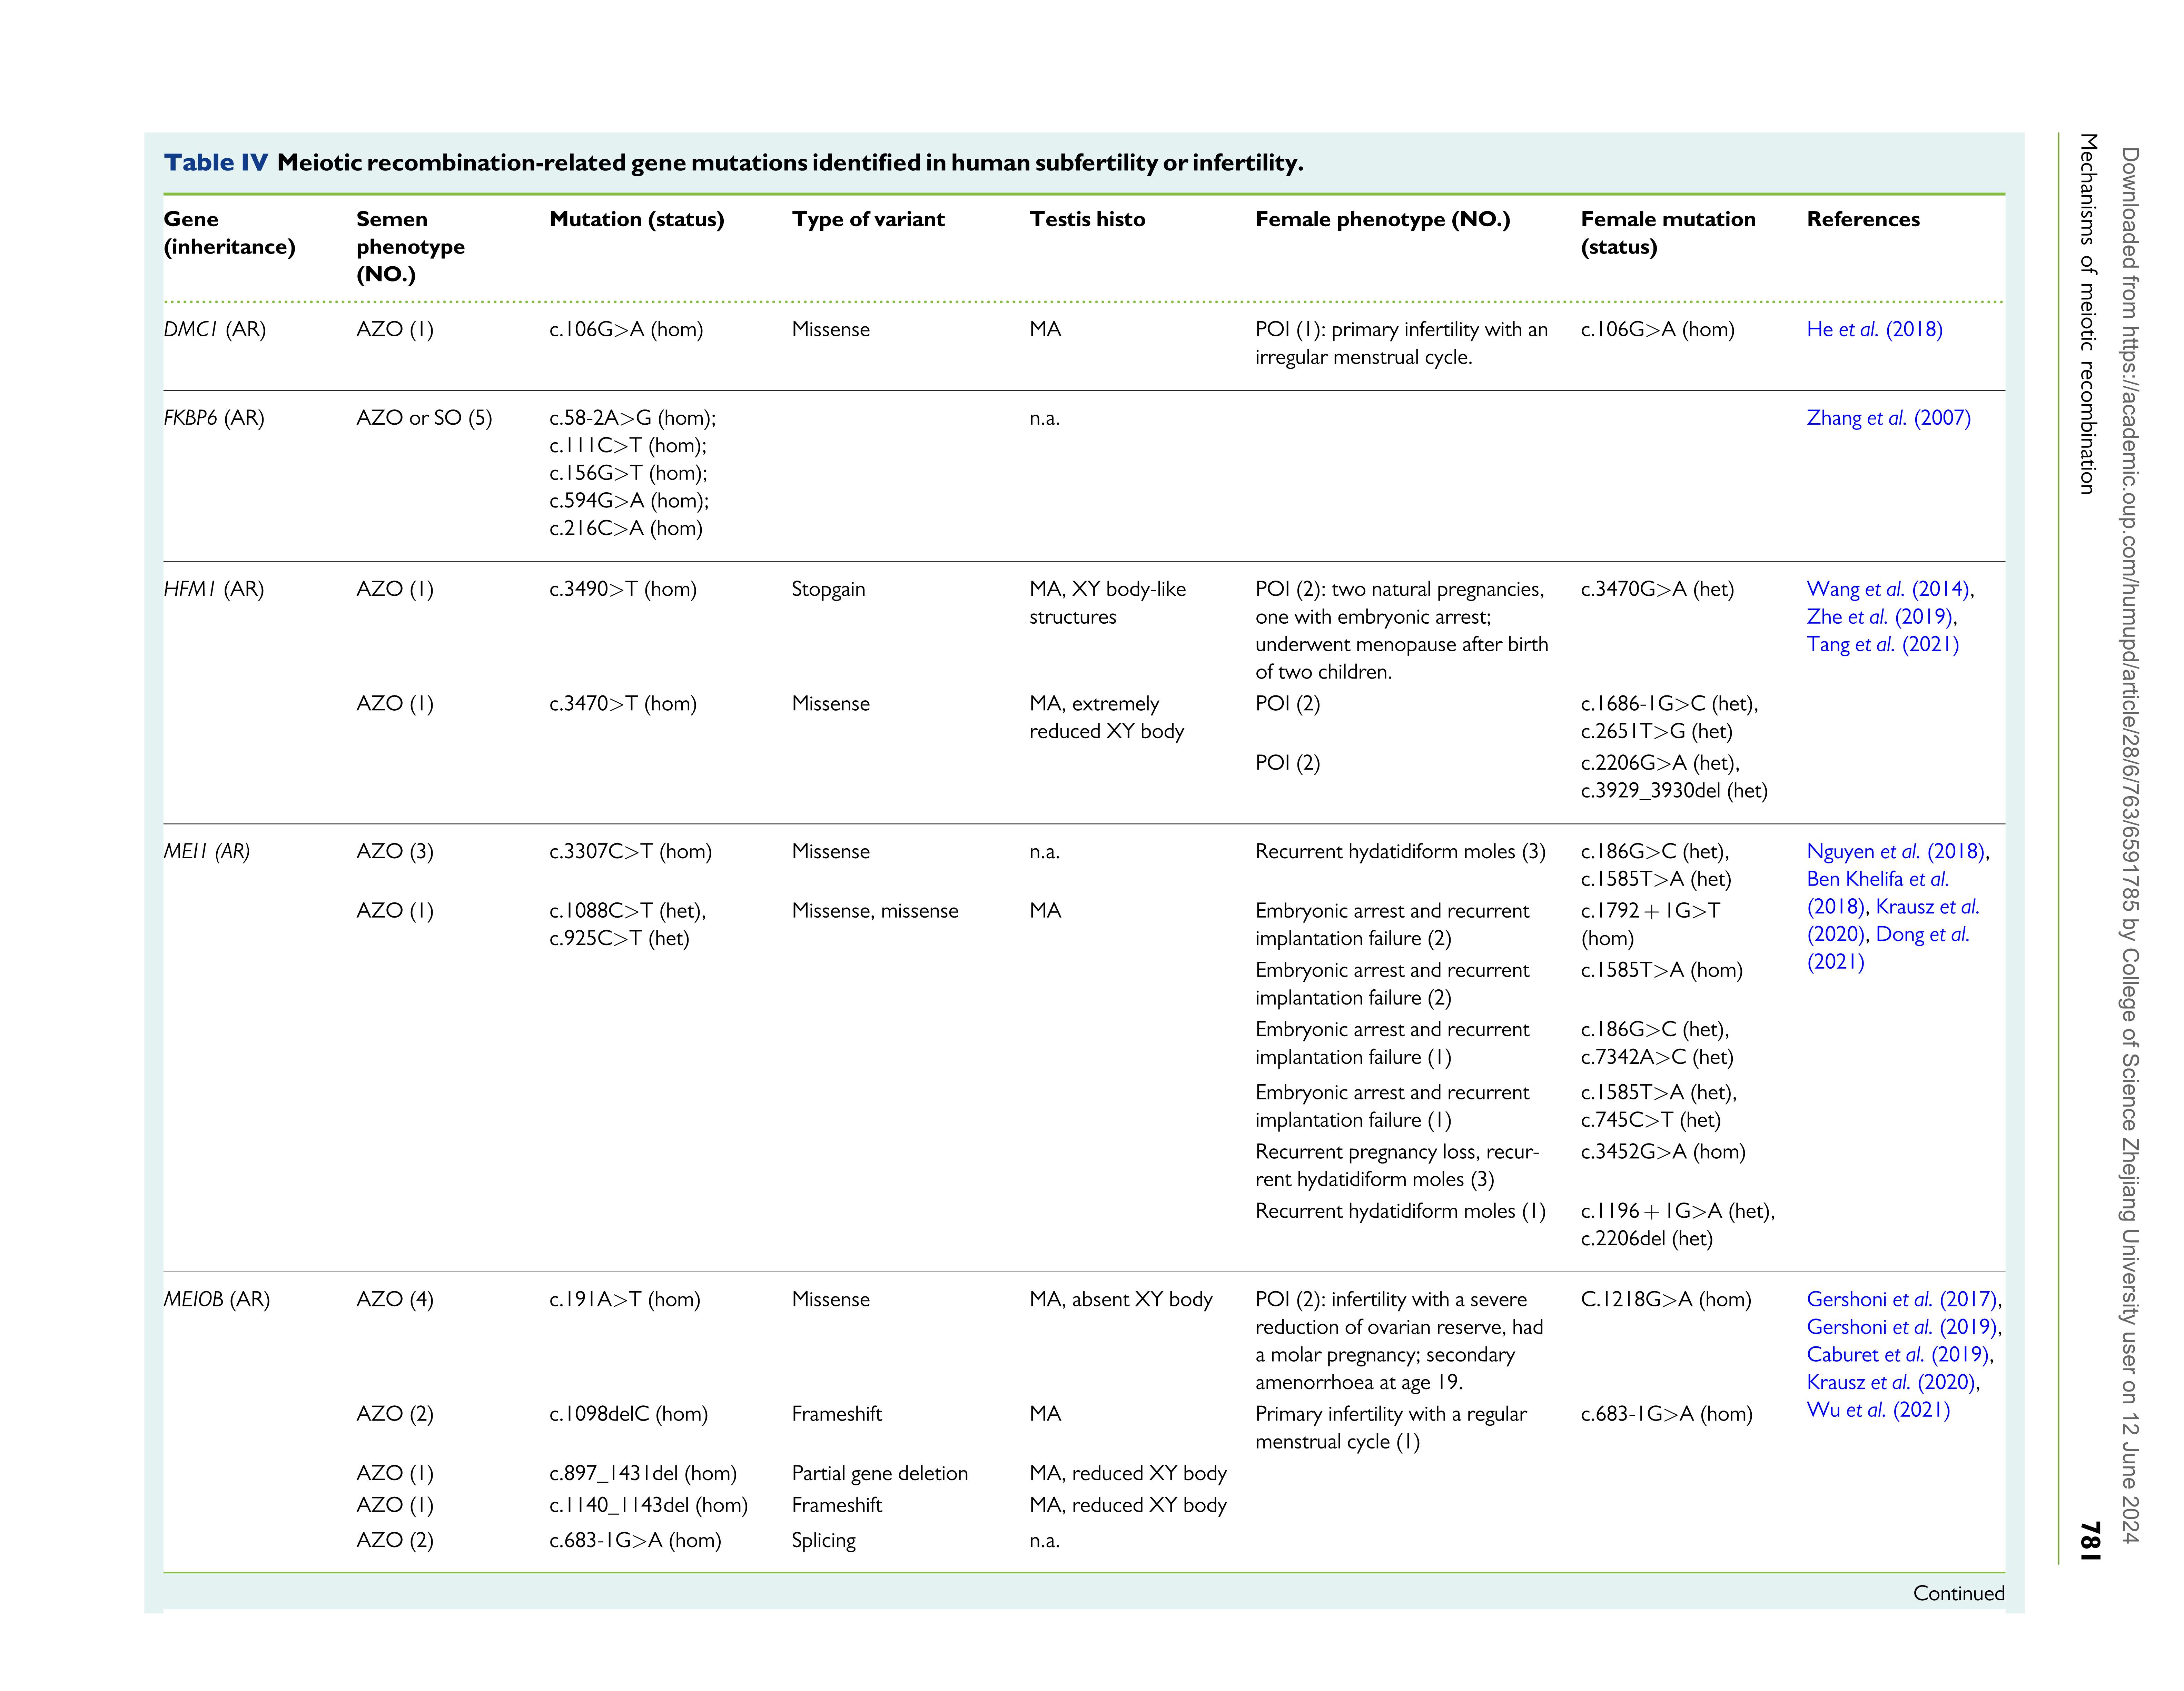Open the Zhe et al. (2019) citation
The image size is (2184, 1691).
[x=1880, y=617]
